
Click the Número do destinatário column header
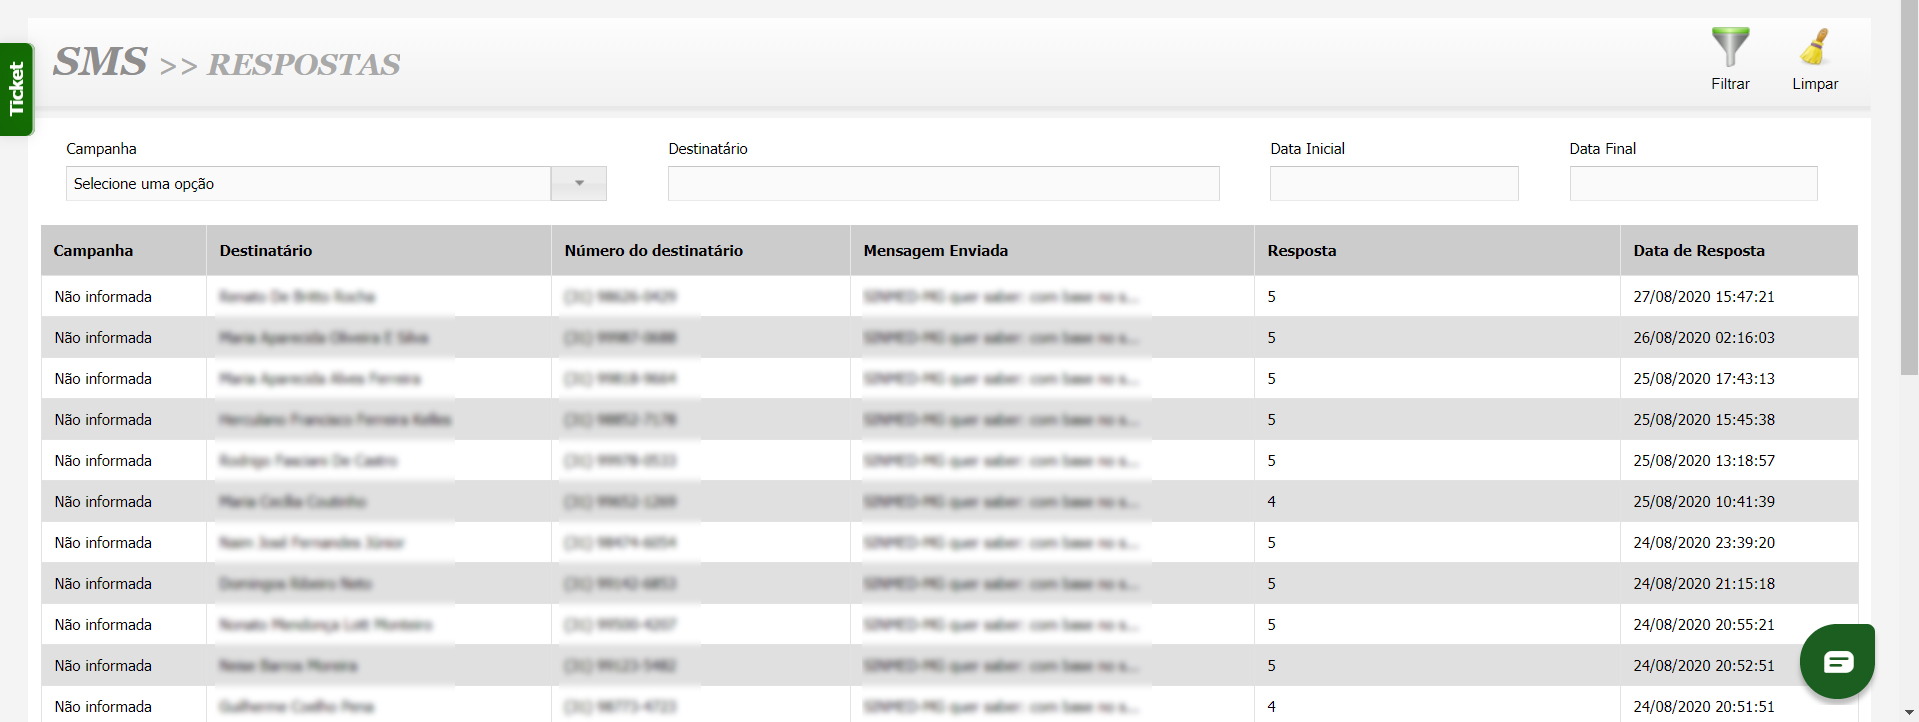point(653,251)
